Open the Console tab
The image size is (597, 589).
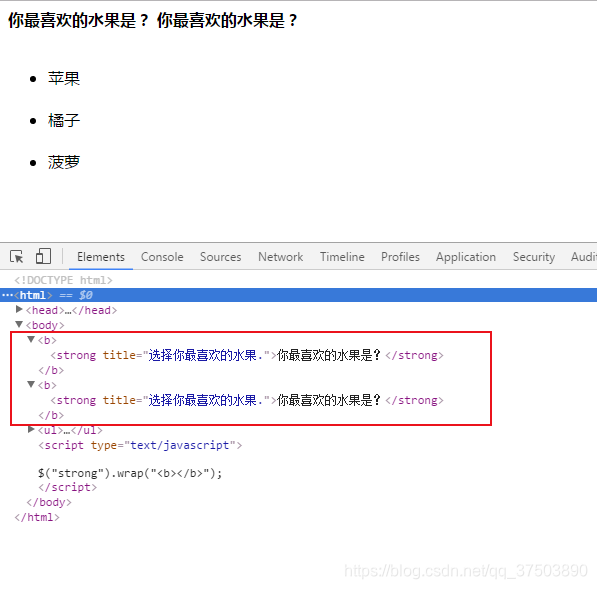tap(162, 257)
